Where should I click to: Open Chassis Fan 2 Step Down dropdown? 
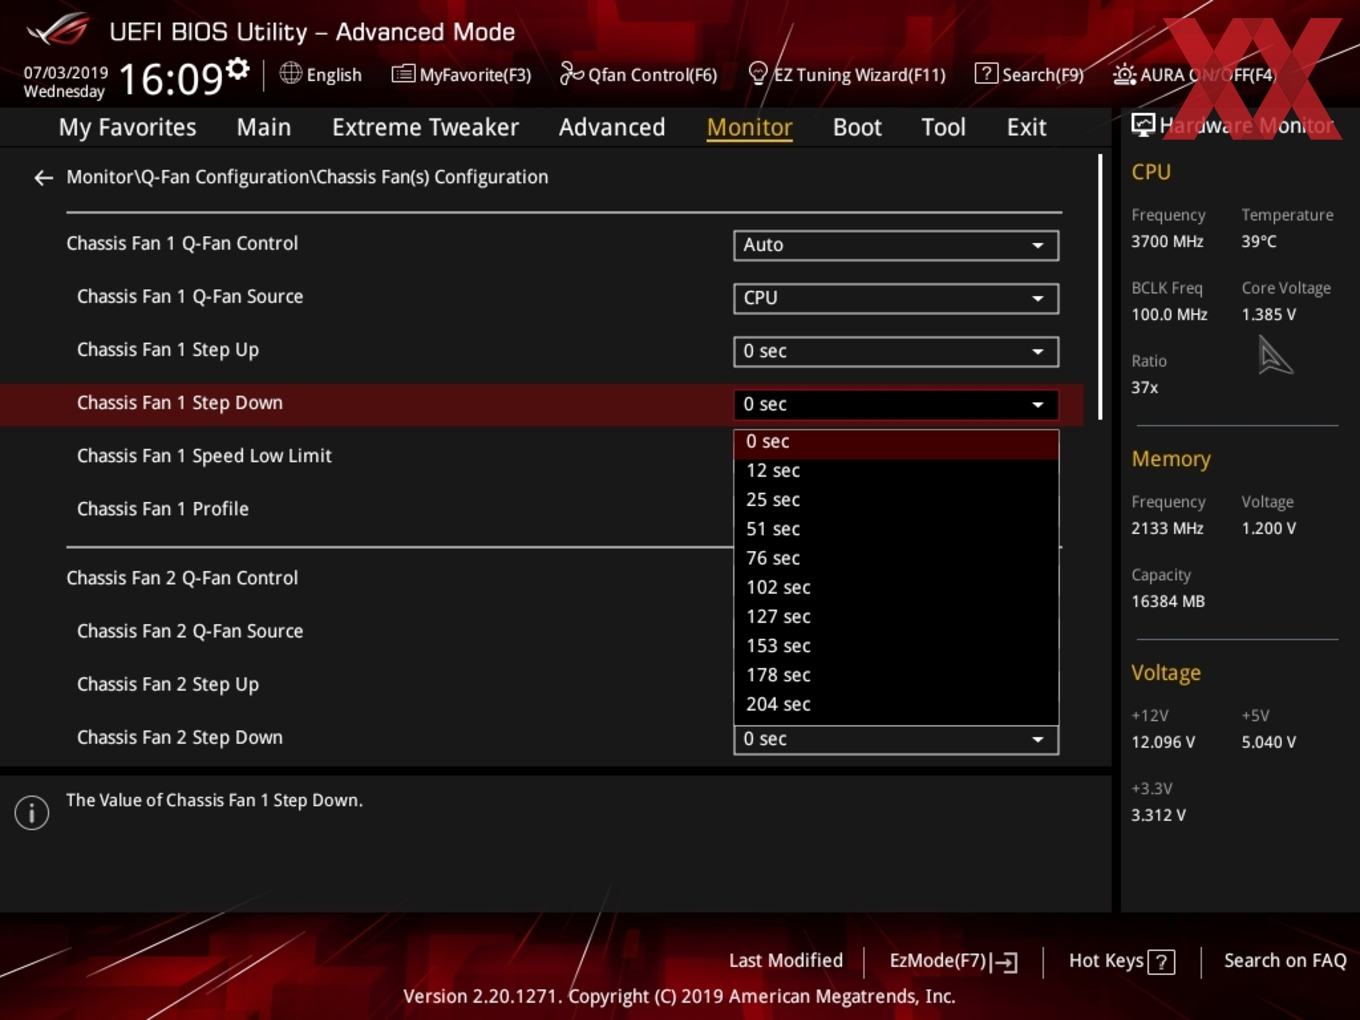click(896, 739)
